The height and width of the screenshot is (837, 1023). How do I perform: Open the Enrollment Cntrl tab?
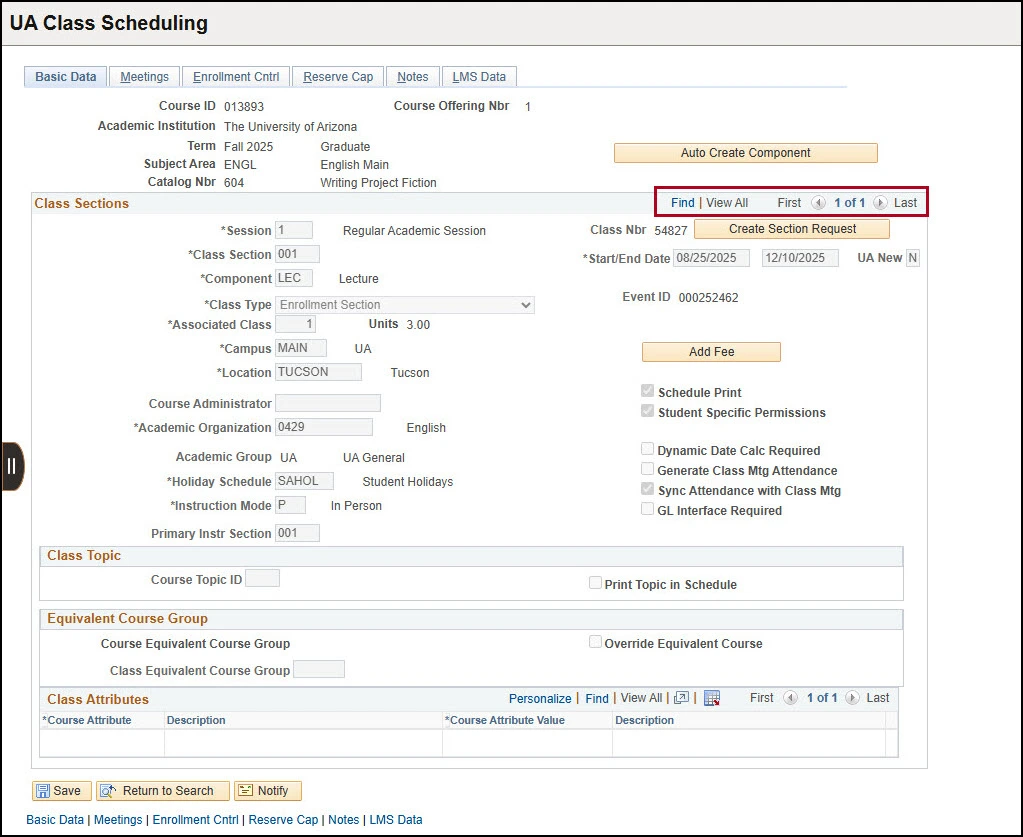coord(236,77)
